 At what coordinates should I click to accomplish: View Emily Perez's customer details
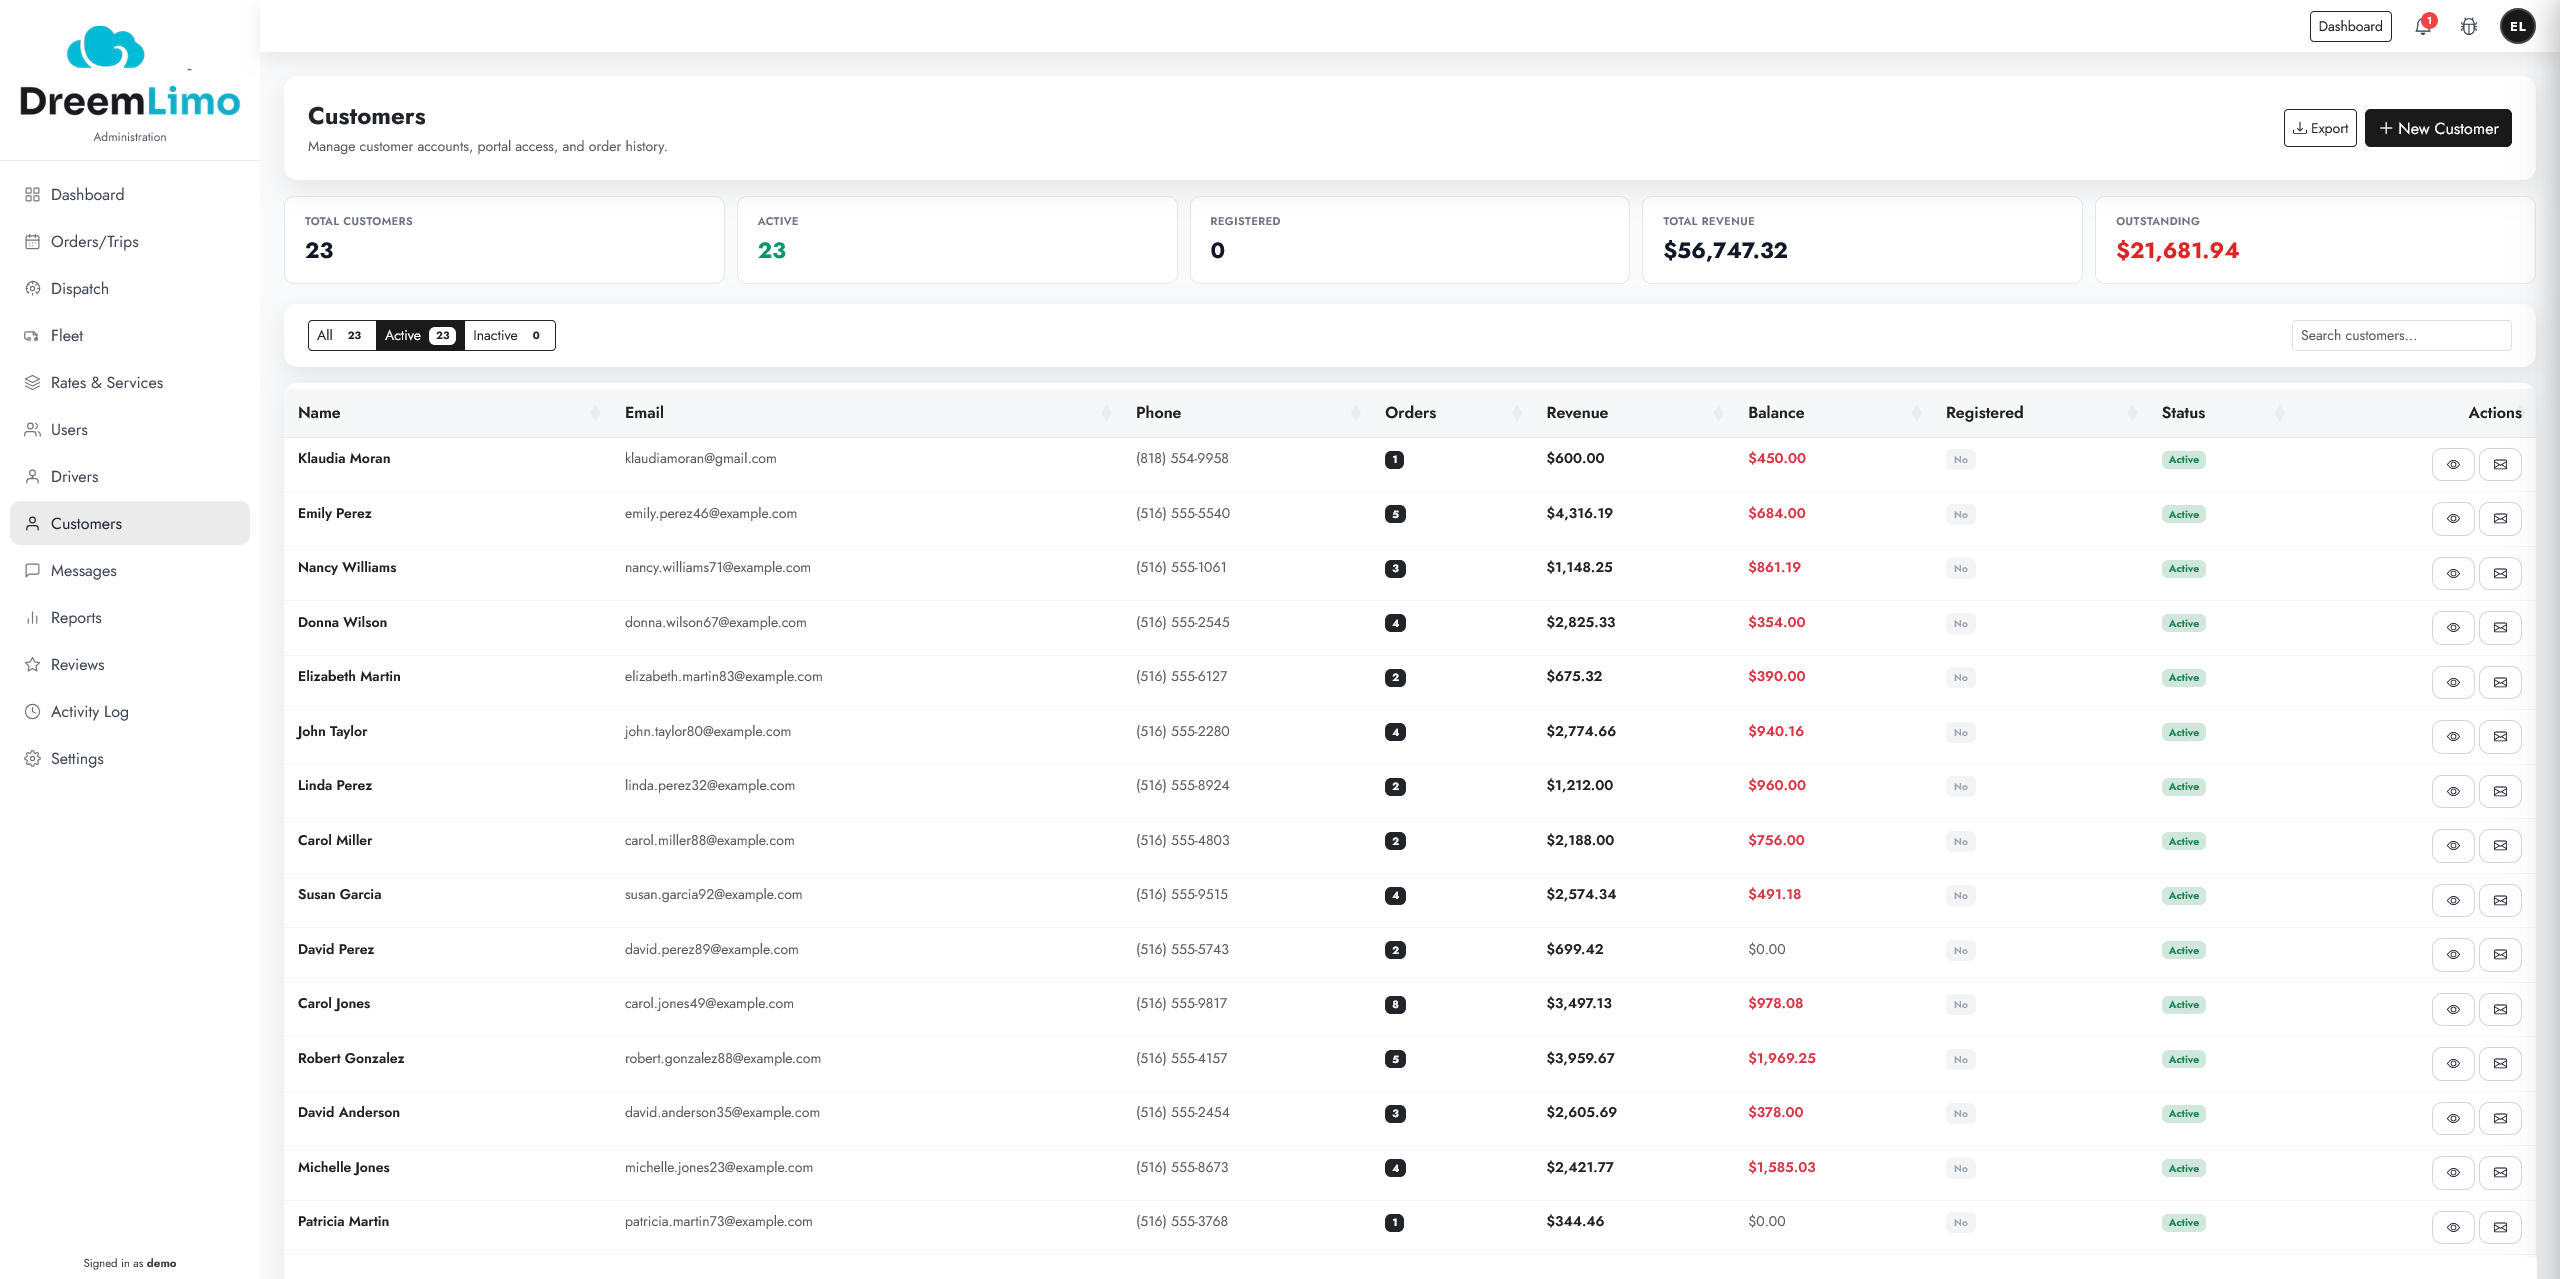[2453, 519]
